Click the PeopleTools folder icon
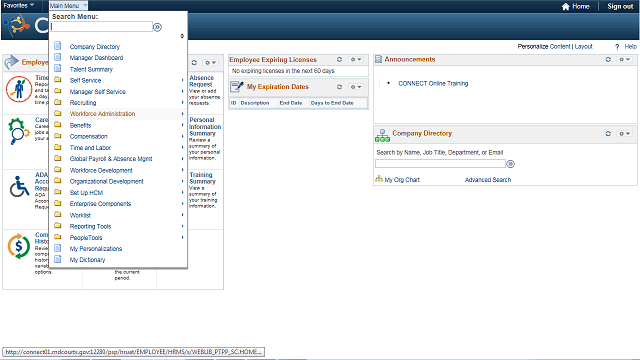The image size is (640, 360). coord(58,237)
